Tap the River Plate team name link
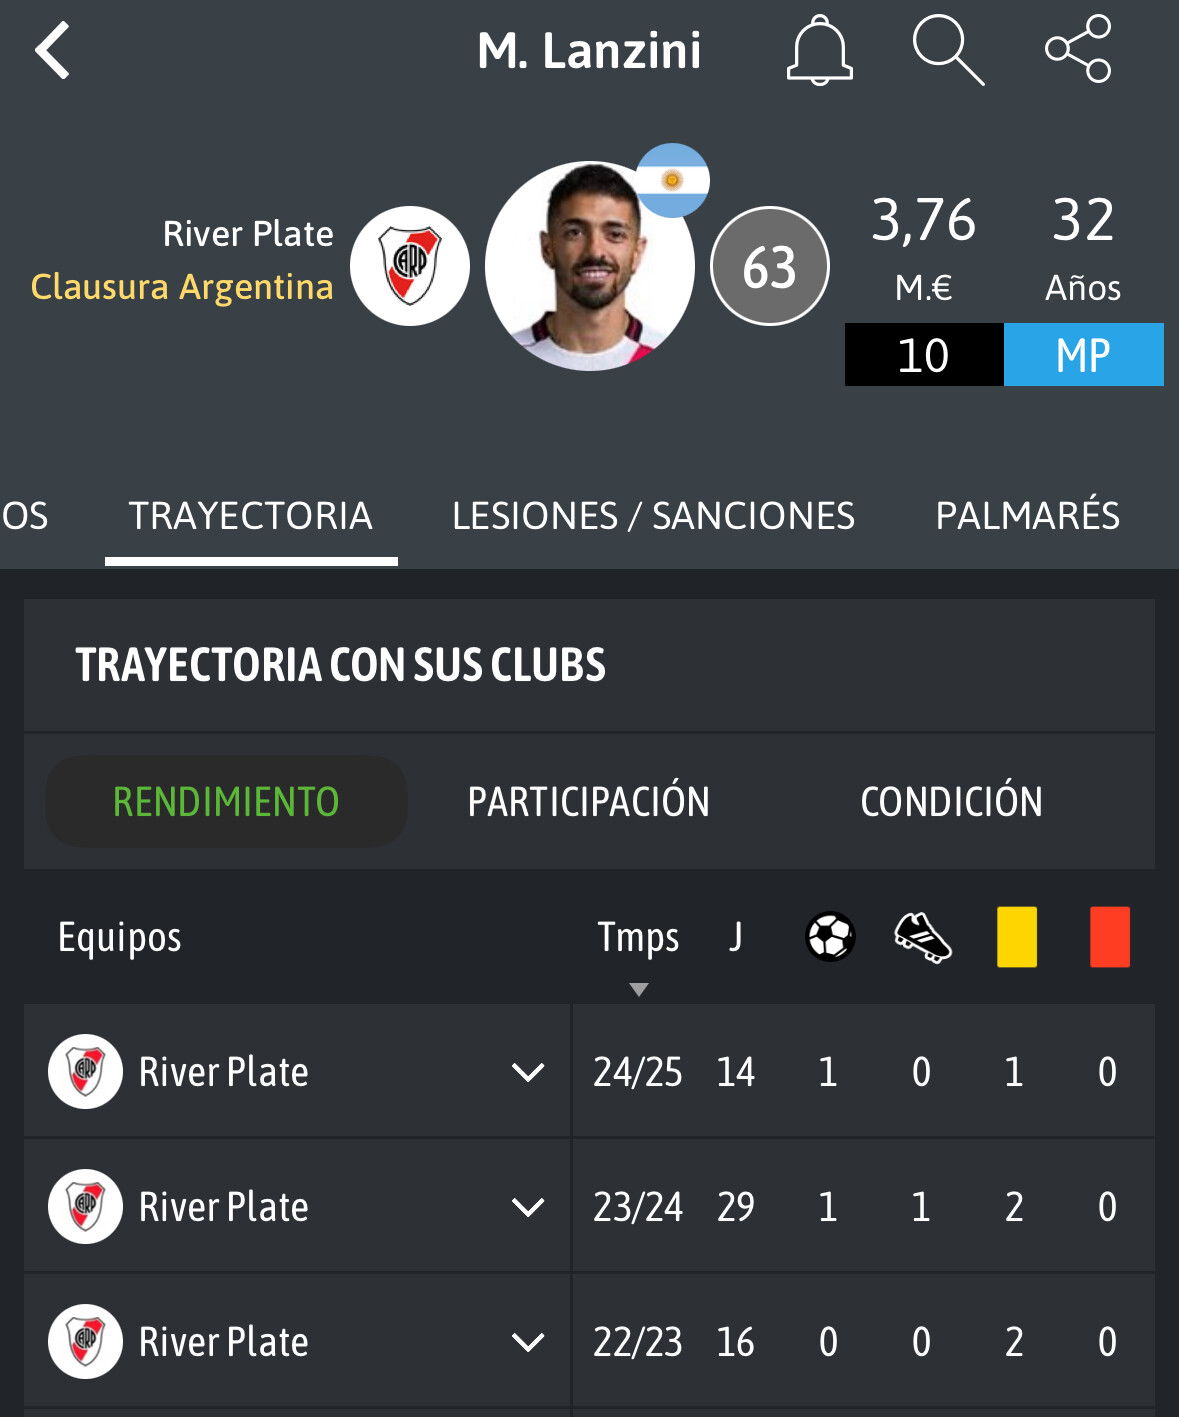 [x=248, y=234]
